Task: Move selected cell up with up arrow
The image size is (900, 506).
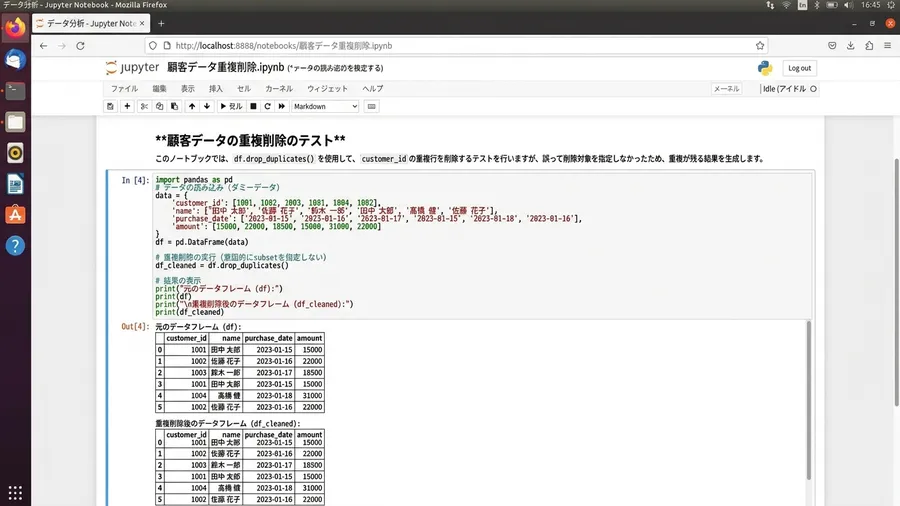Action: pos(192,106)
